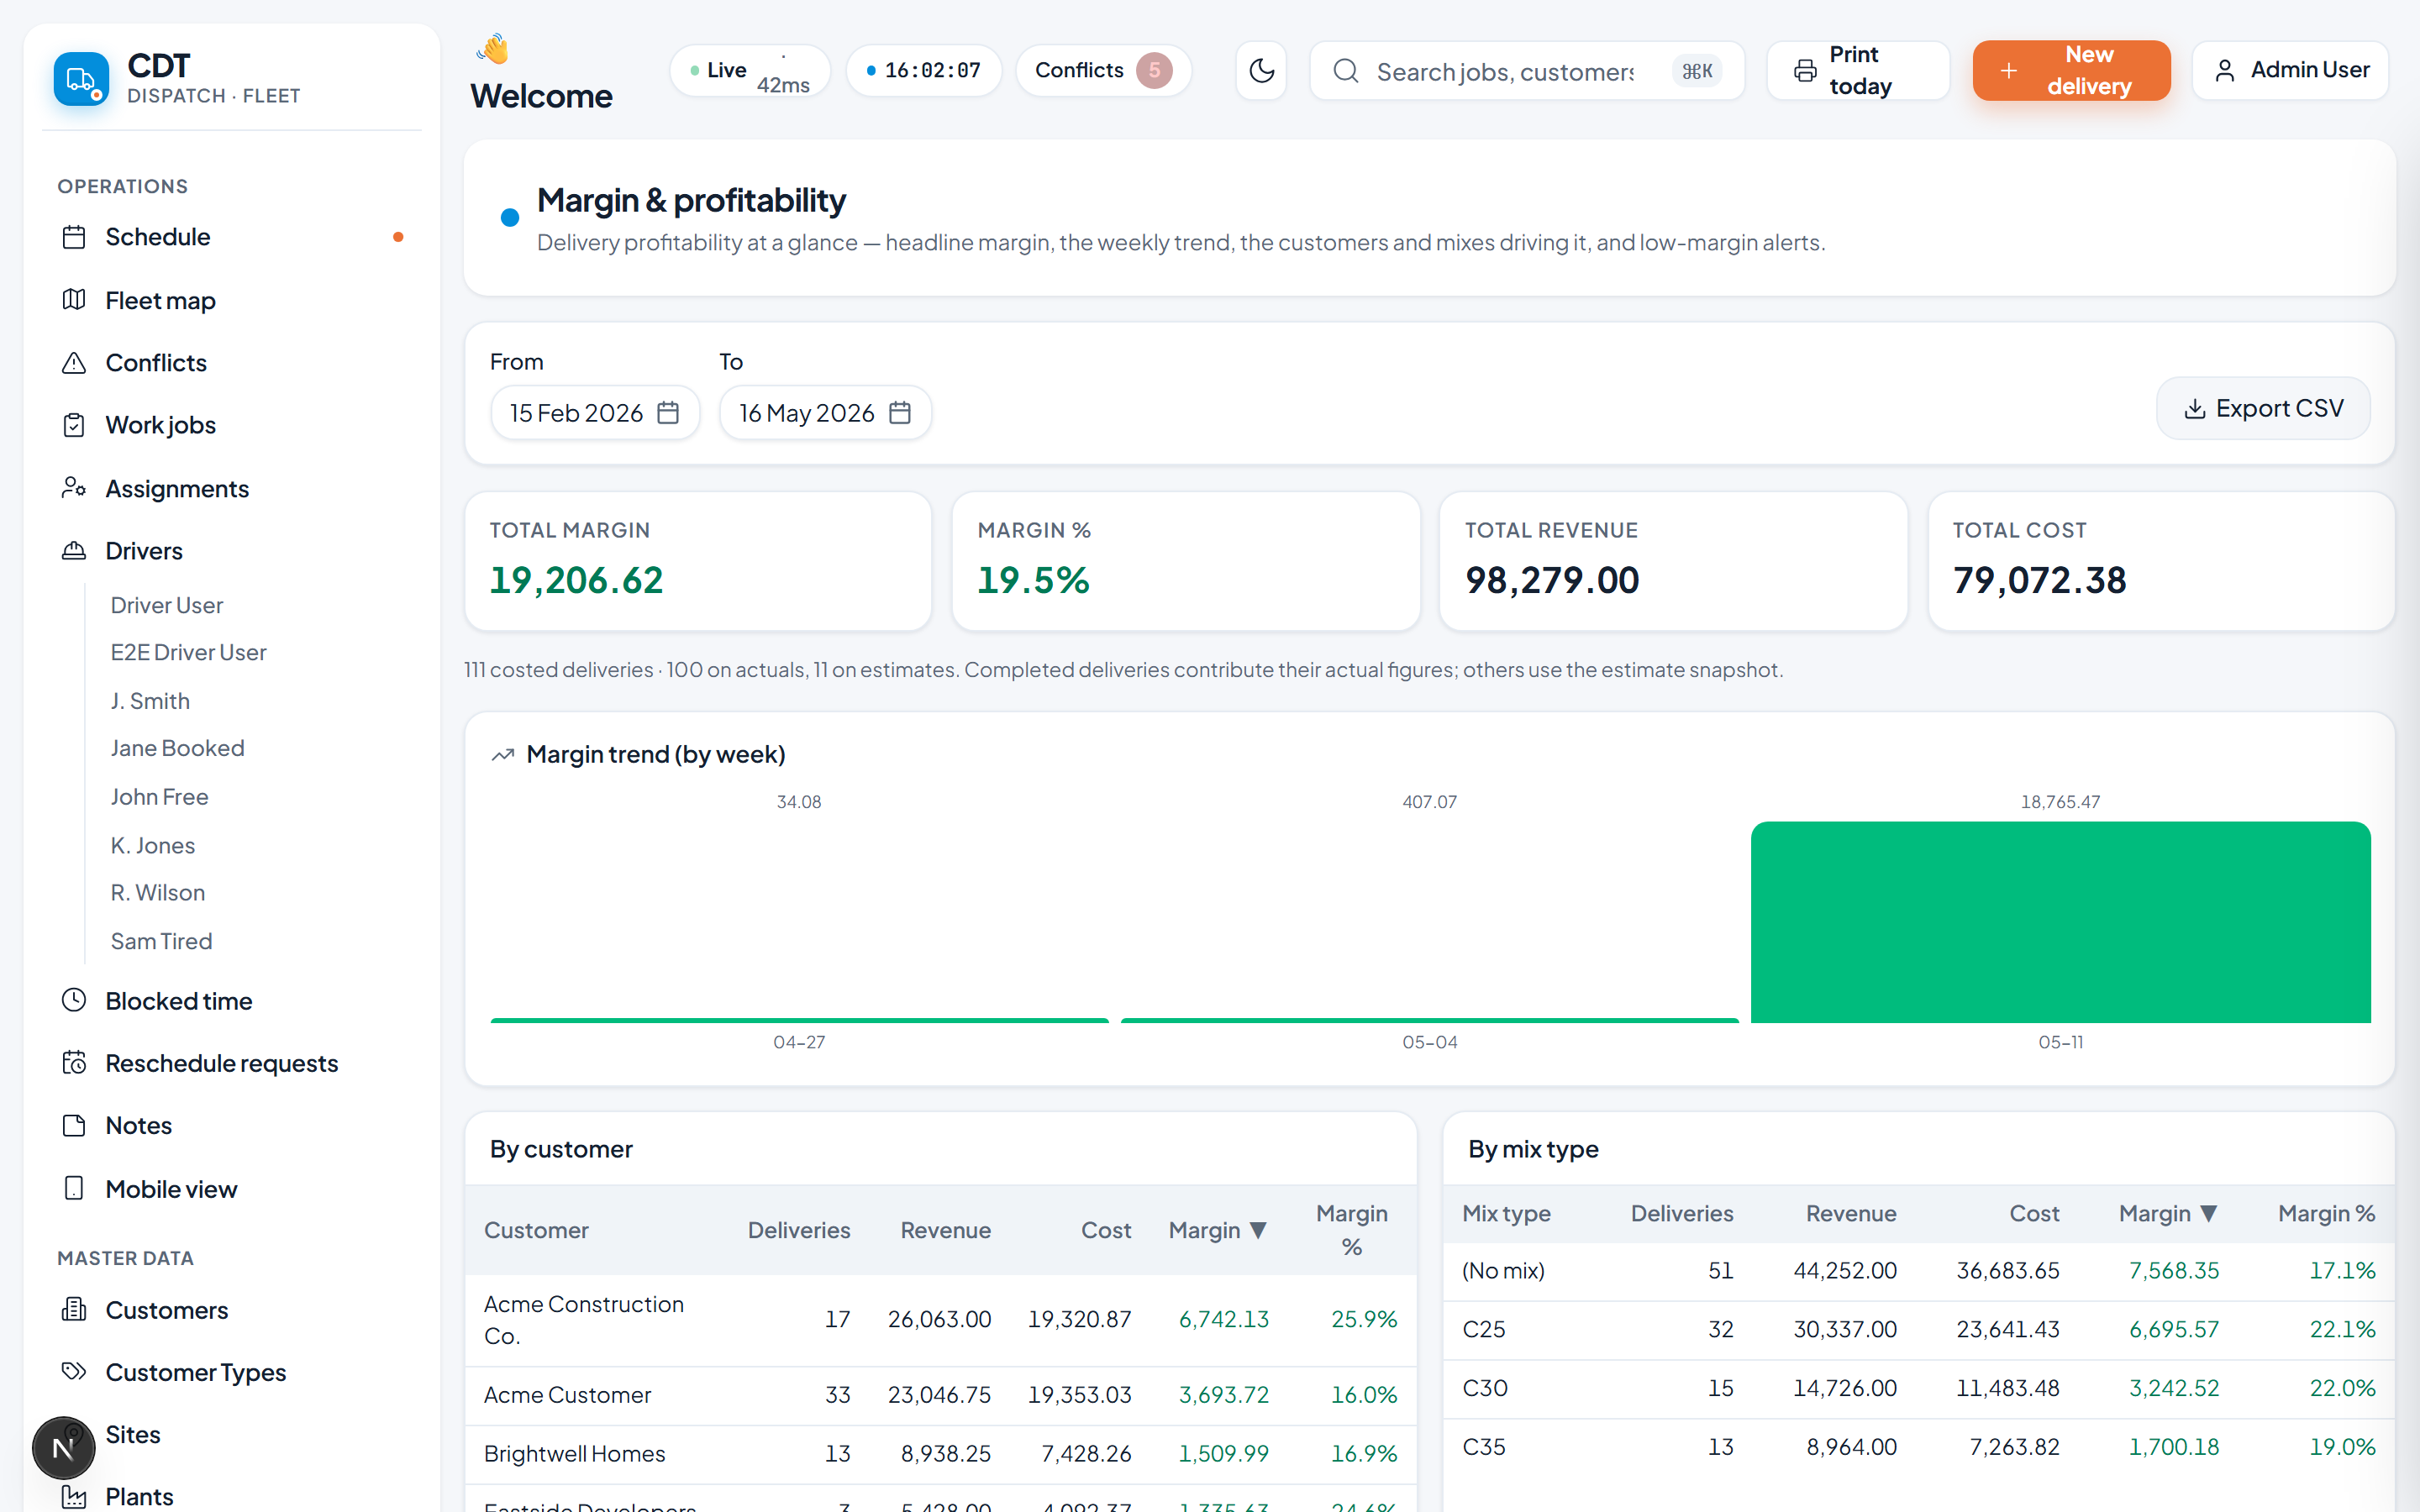
Task: Sort By mix type table by Revenue
Action: (x=1851, y=1214)
